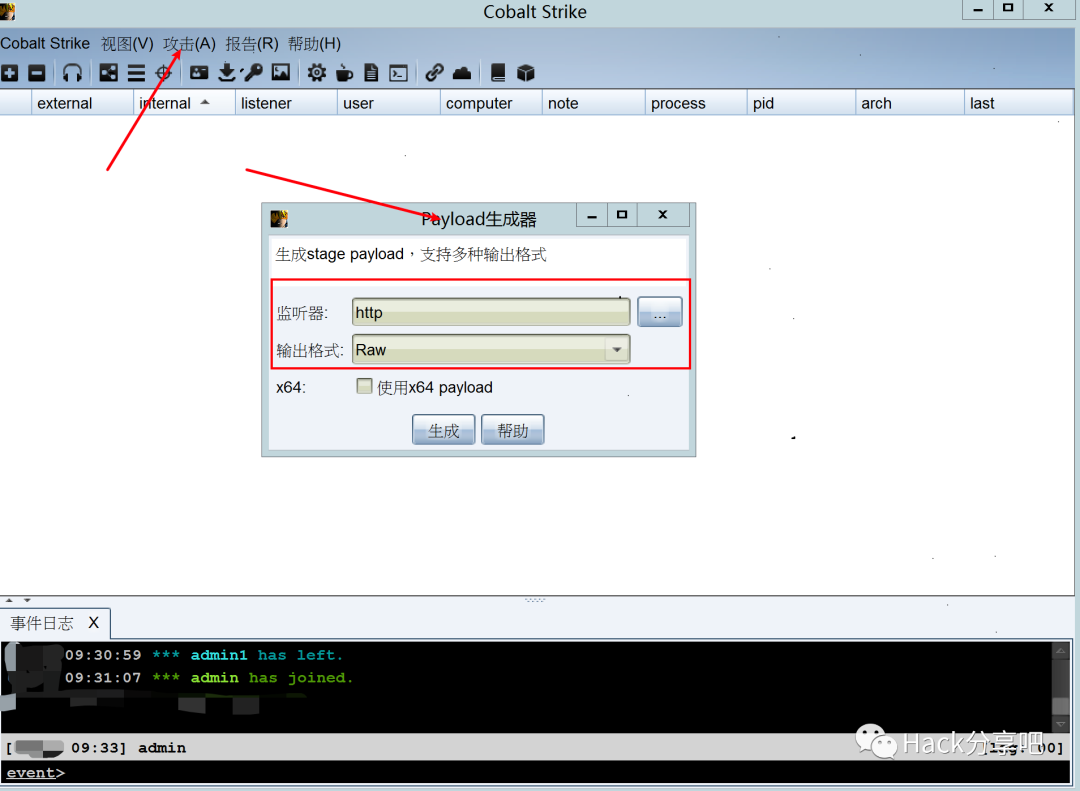This screenshot has width=1080, height=791.
Task: Open the Cobalt Strike menu
Action: pos(45,43)
